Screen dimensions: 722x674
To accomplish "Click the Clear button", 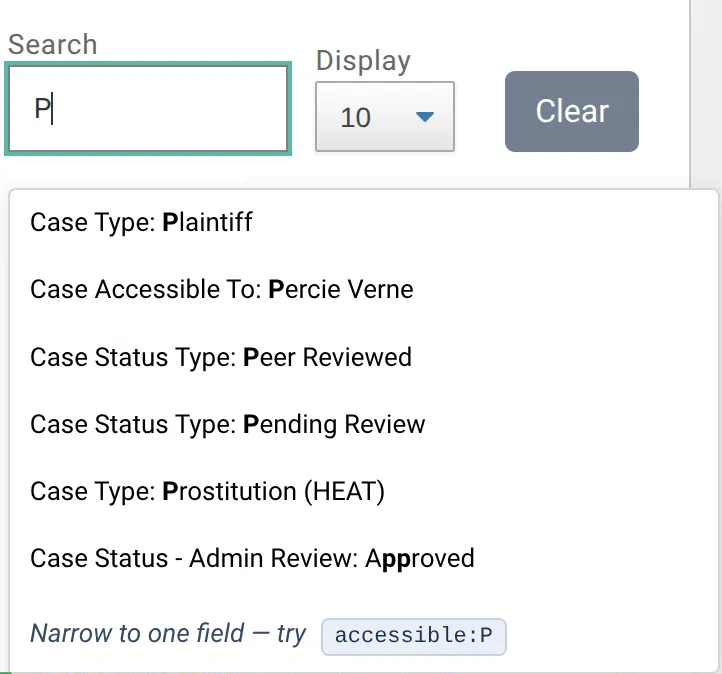I will (571, 111).
